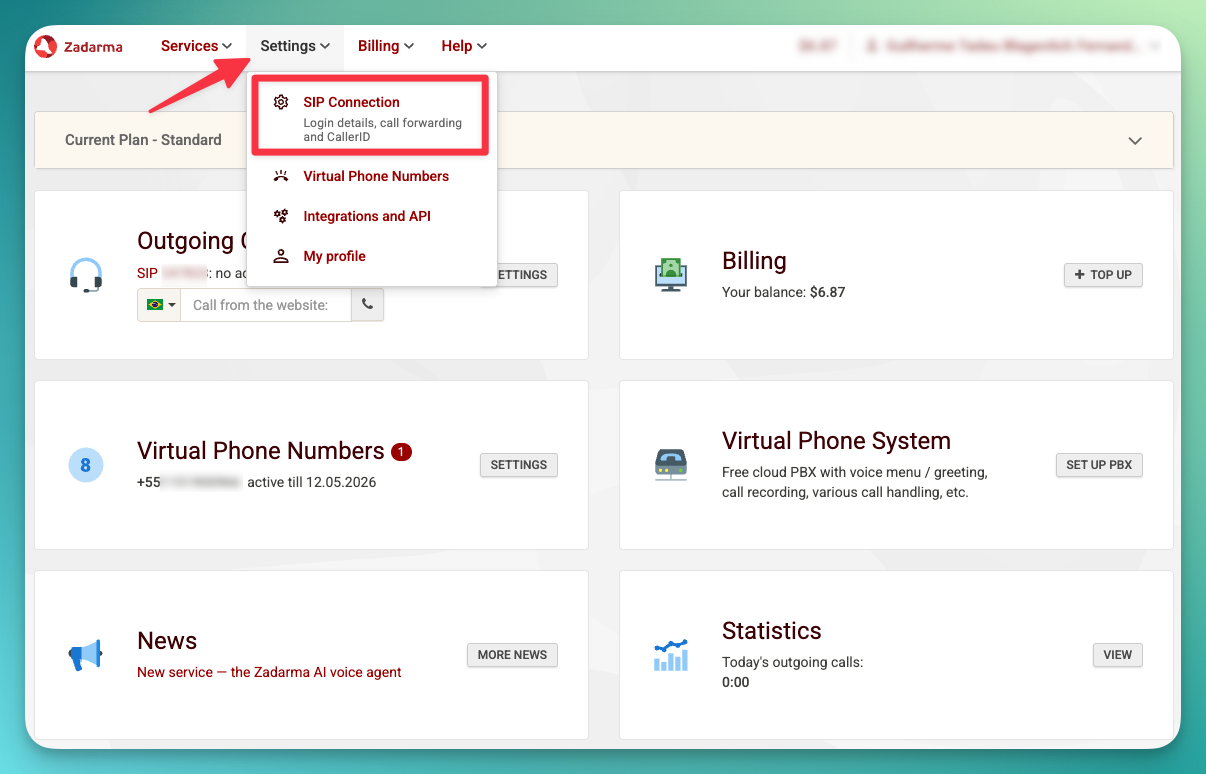Click the red notification badge 1
Image resolution: width=1206 pixels, height=774 pixels.
tap(401, 452)
